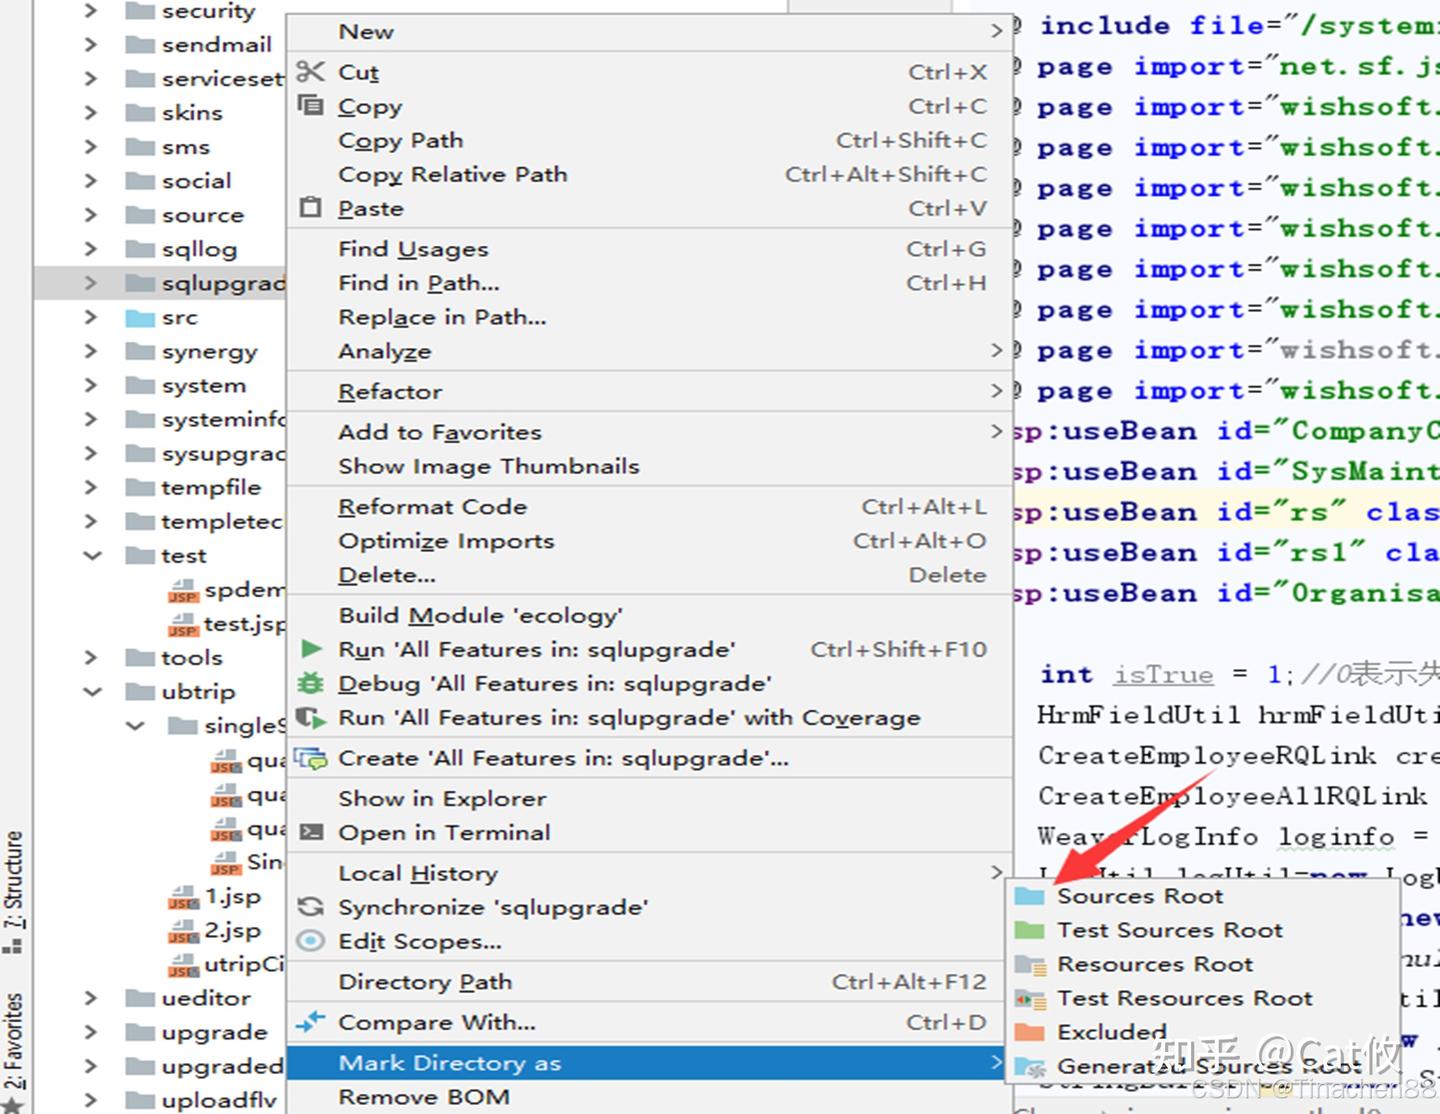Click the green Run arrow icon

pos(311,648)
